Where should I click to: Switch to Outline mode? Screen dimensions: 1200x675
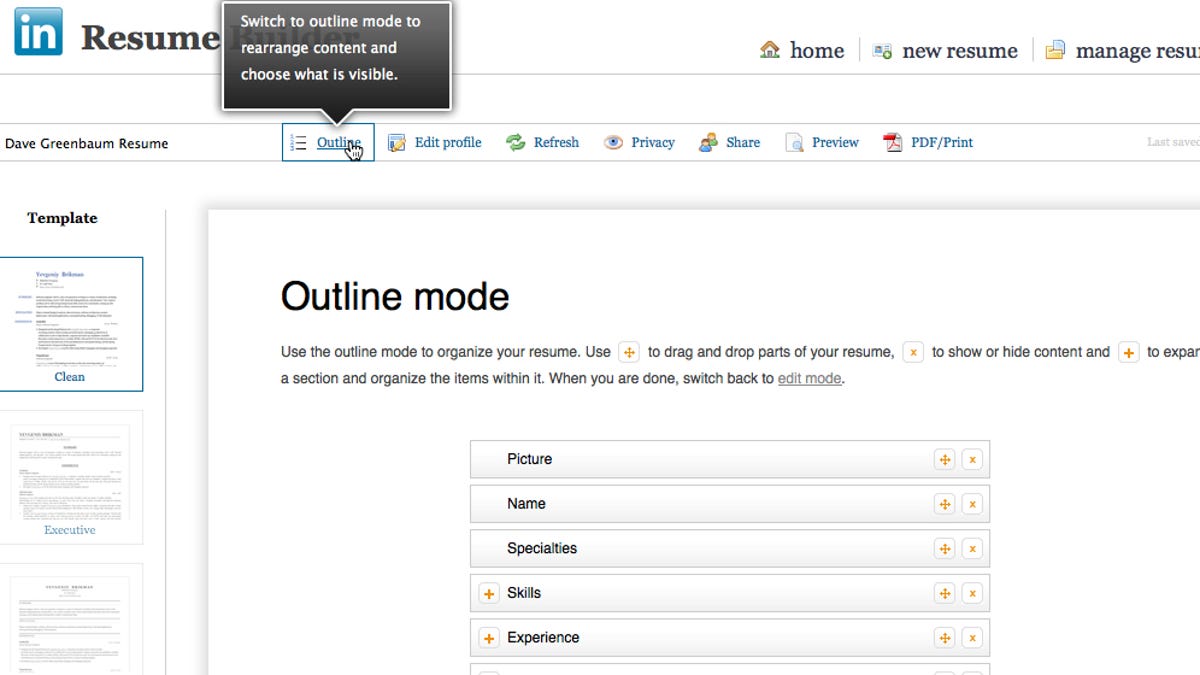click(328, 142)
